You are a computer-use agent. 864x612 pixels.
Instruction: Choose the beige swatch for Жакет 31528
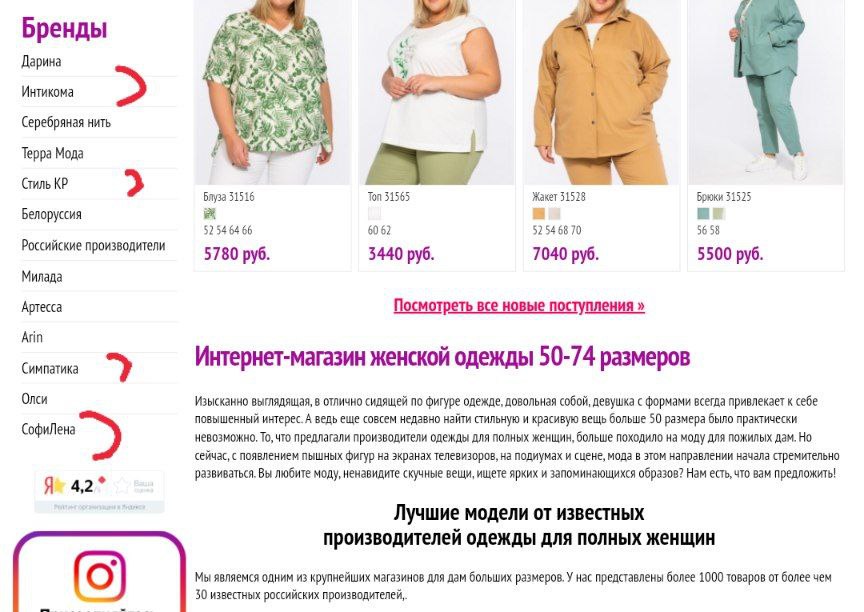pyautogui.click(x=554, y=214)
